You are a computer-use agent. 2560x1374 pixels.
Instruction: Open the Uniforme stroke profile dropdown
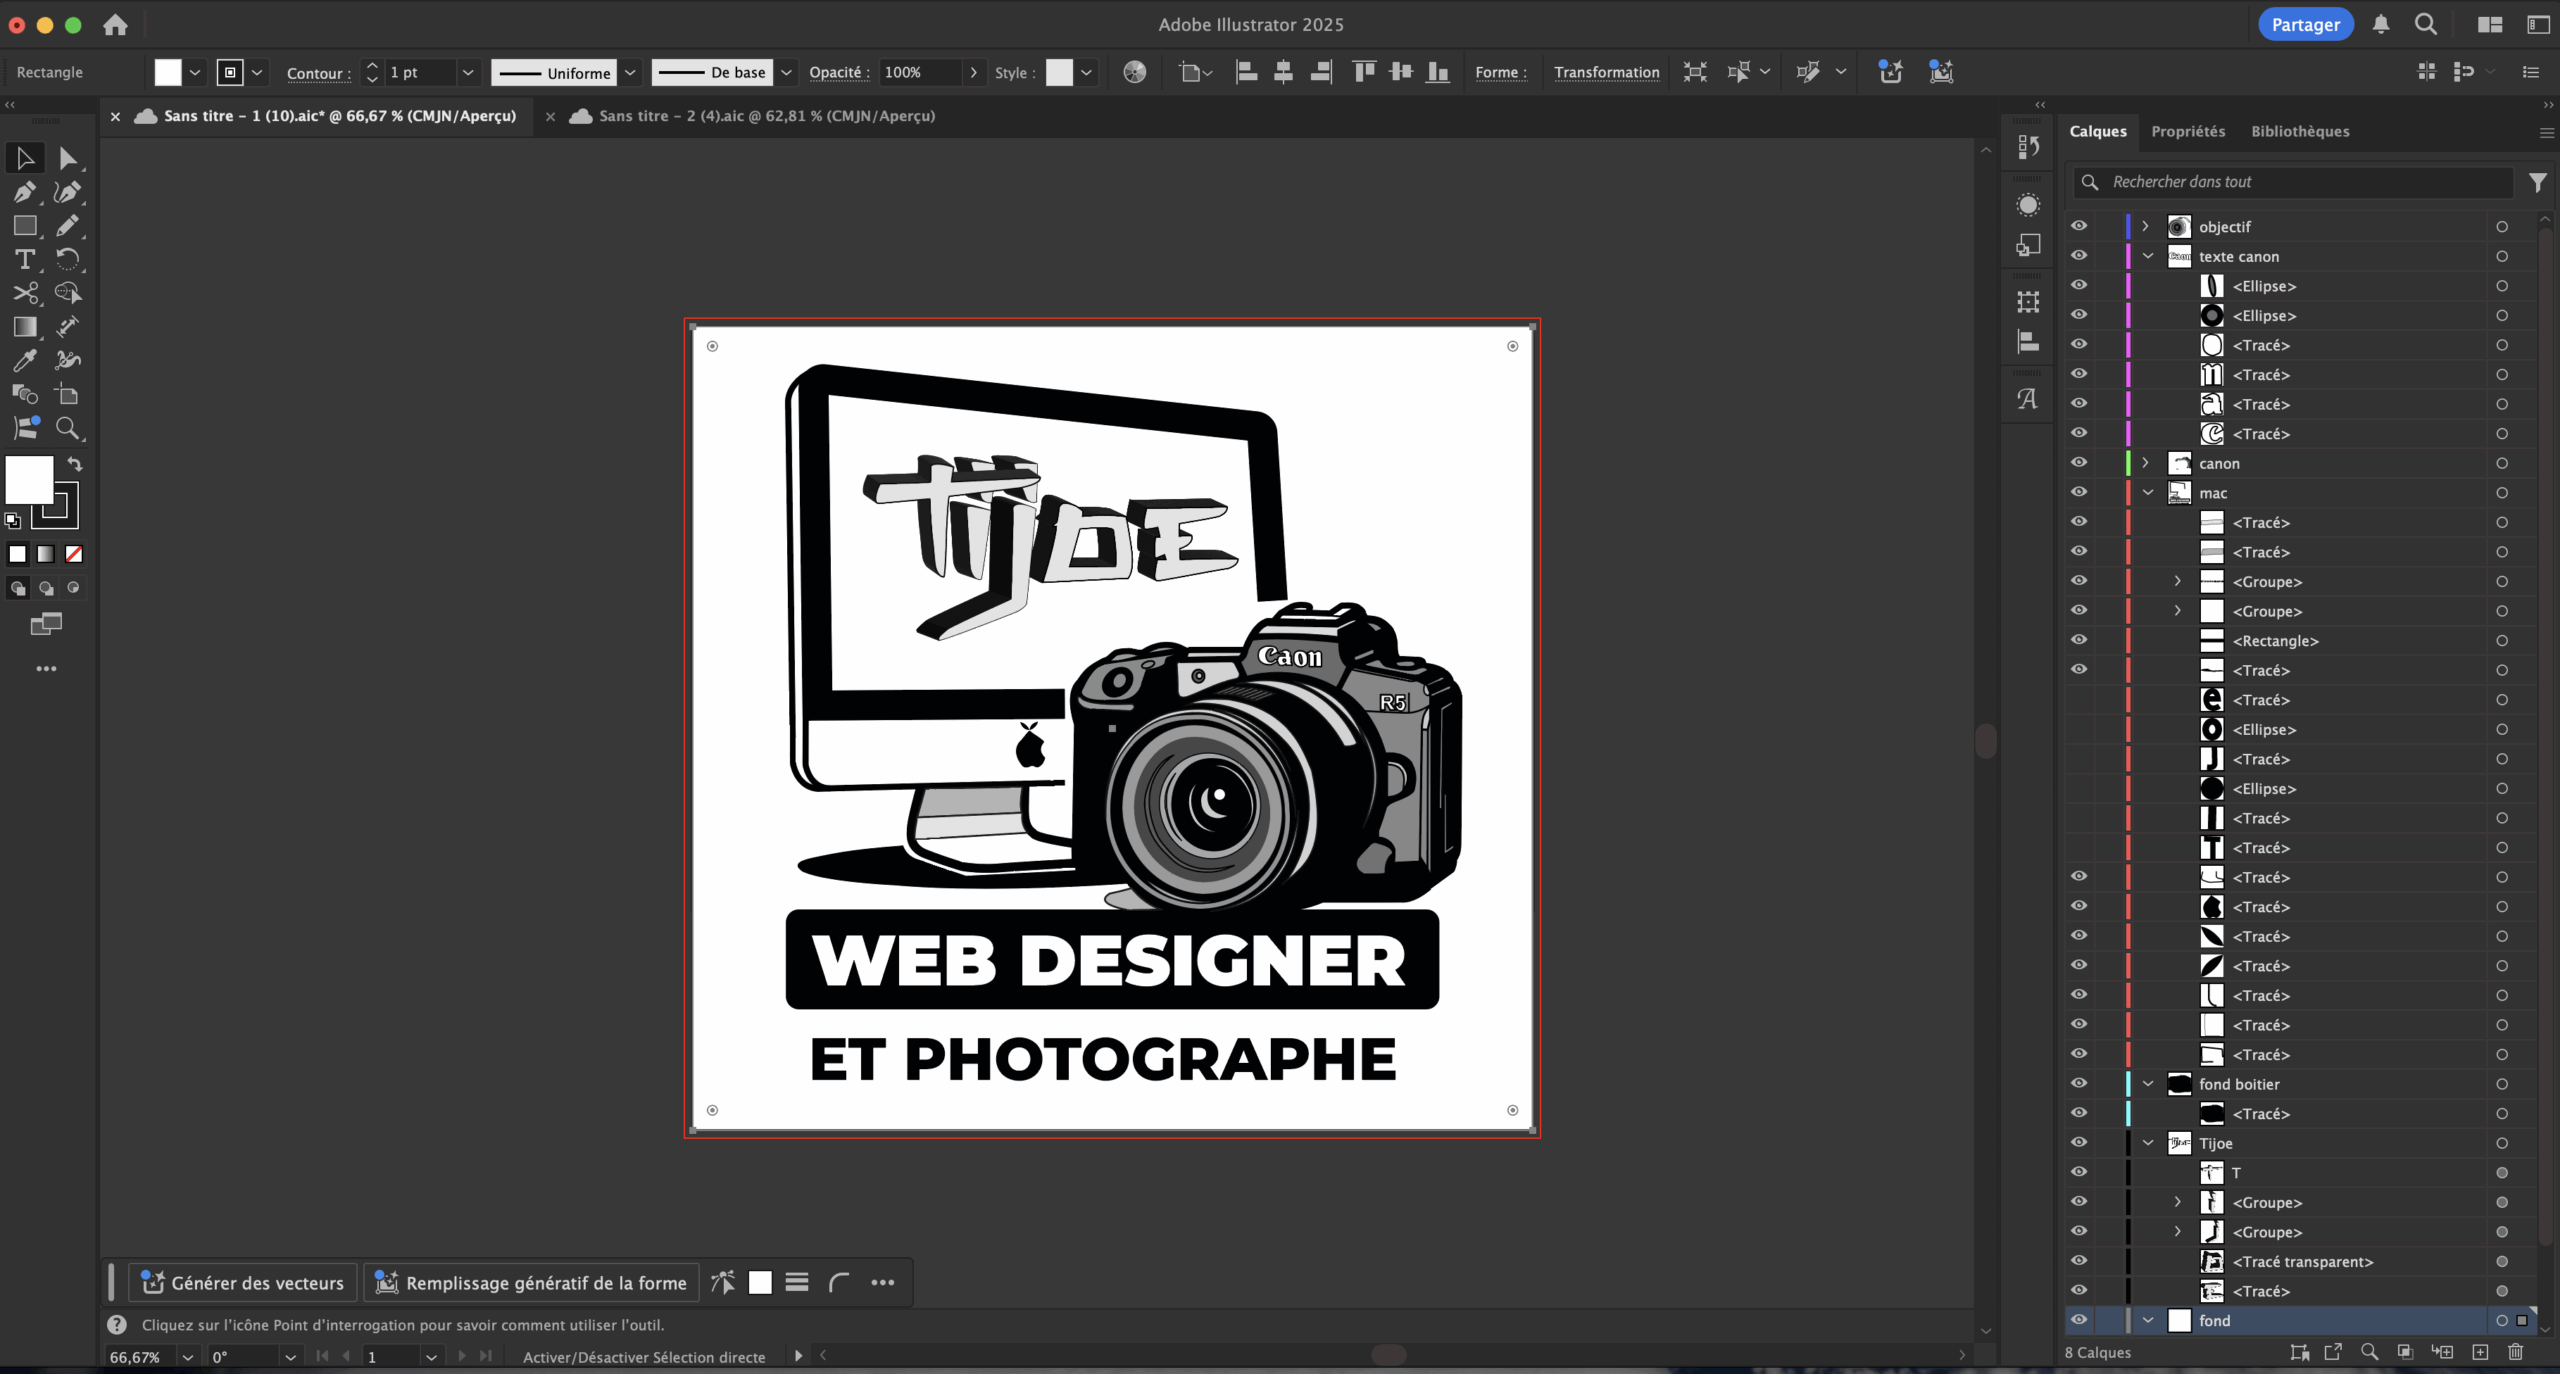[630, 72]
